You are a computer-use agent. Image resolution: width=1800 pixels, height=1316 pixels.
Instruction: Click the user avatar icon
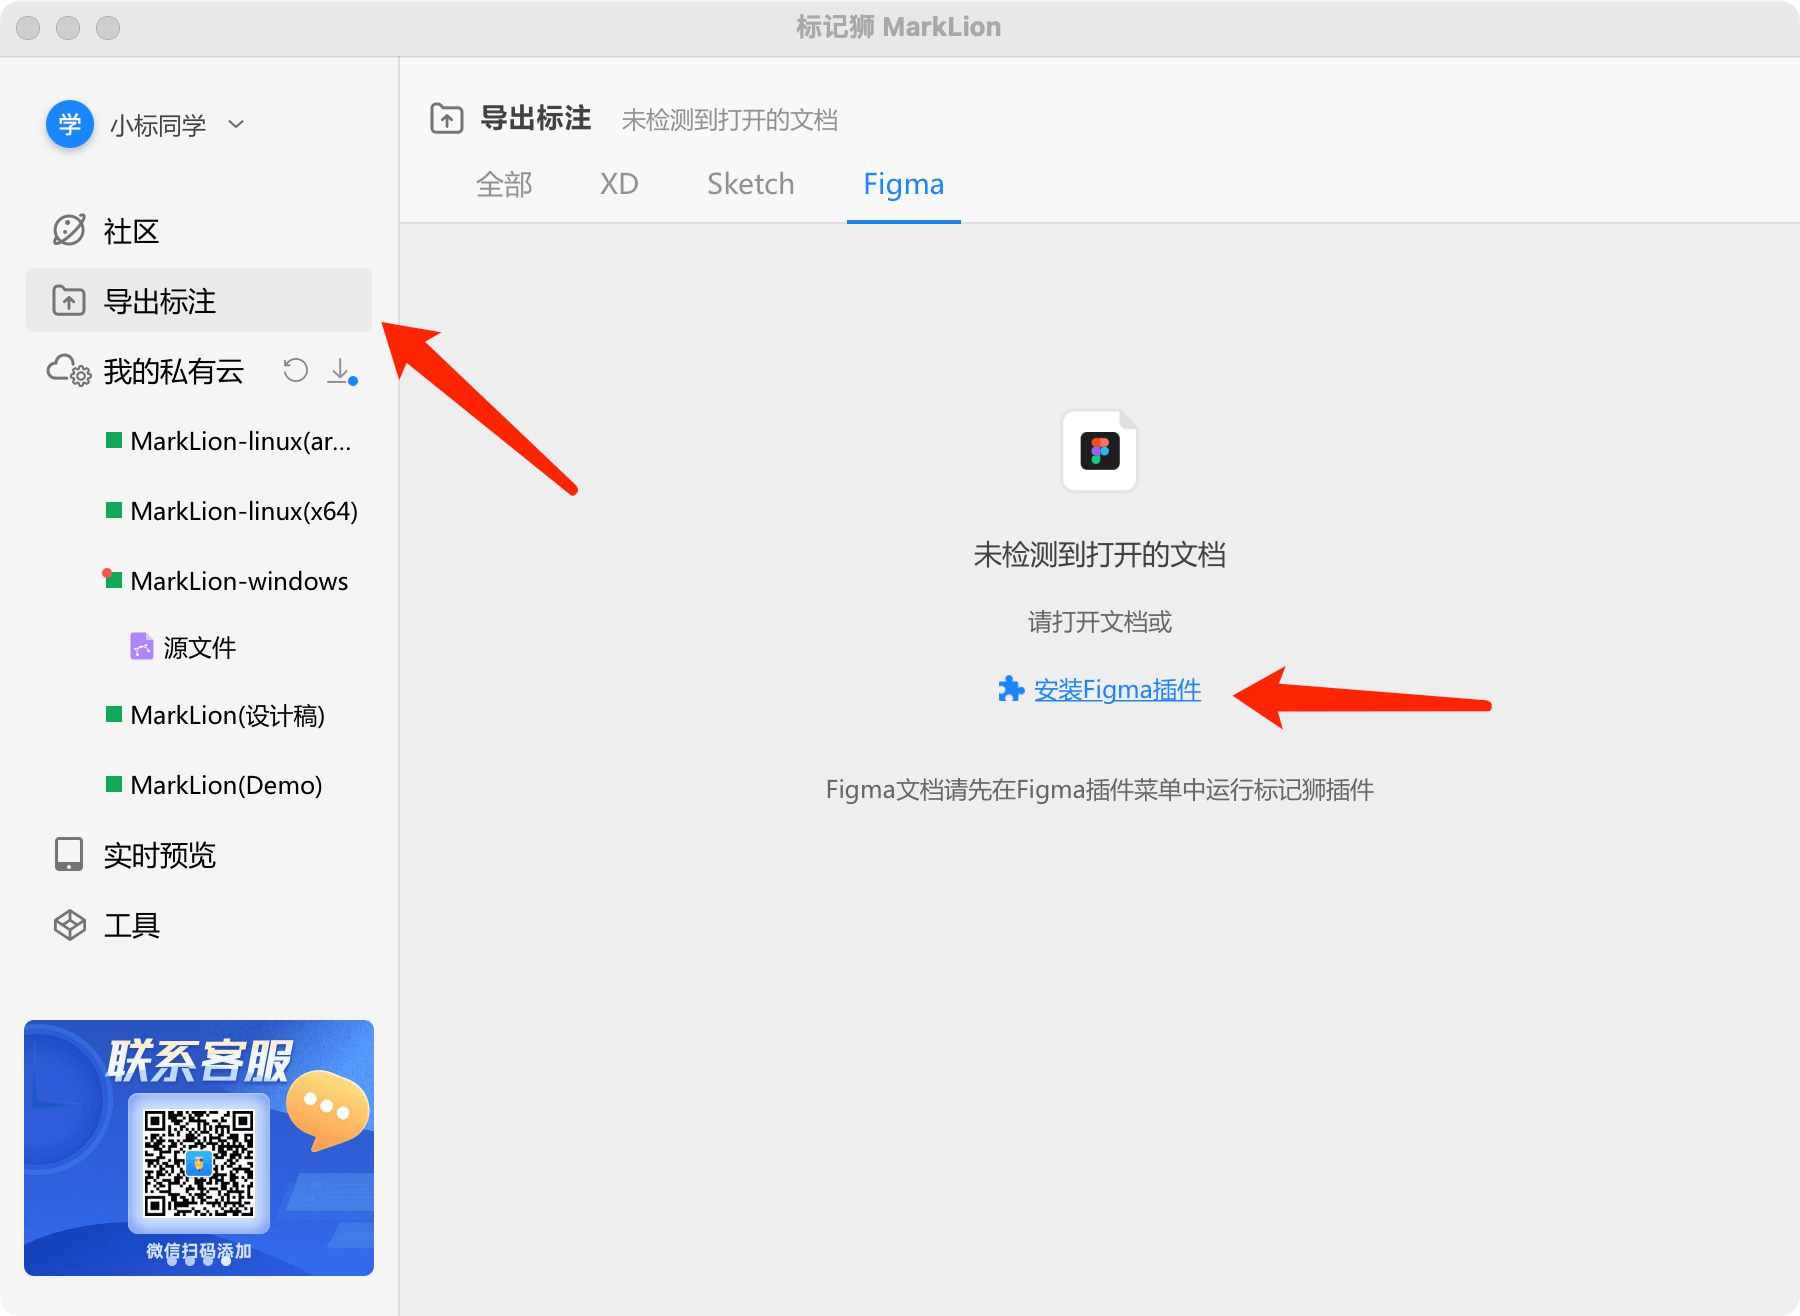[x=70, y=125]
